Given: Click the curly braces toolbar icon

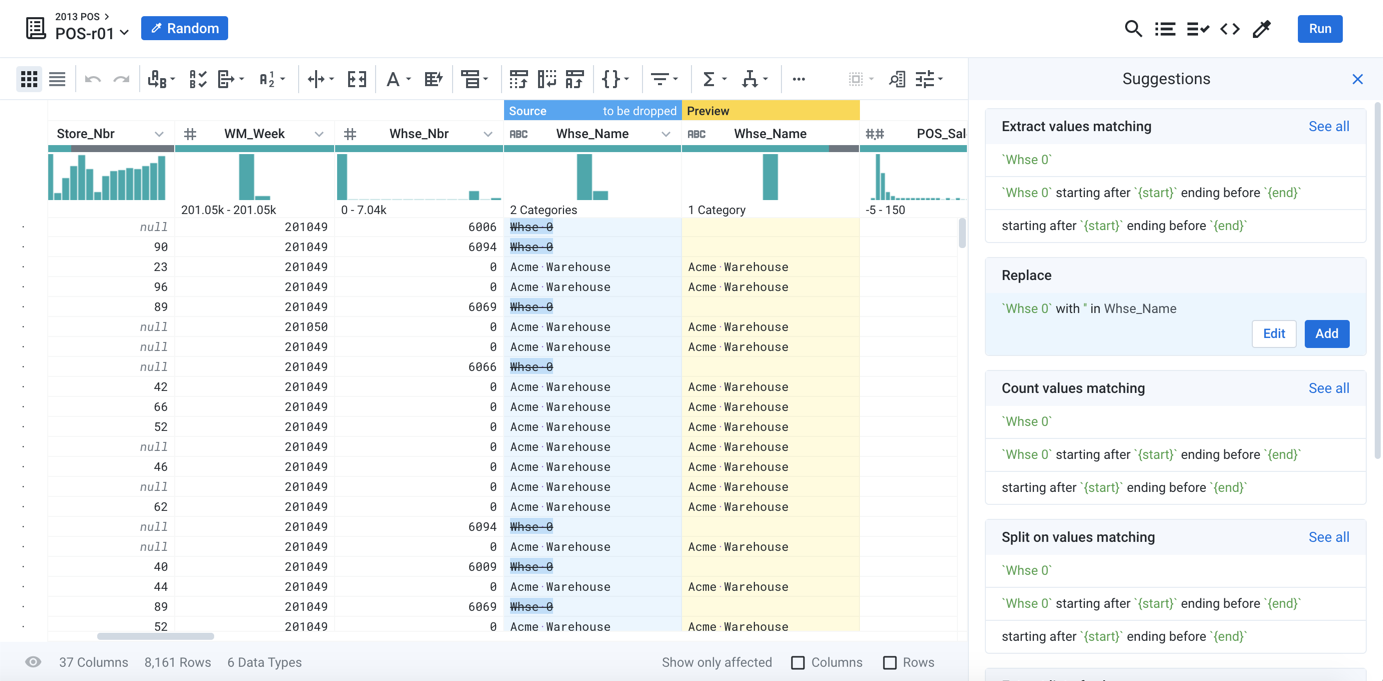Looking at the screenshot, I should [611, 79].
